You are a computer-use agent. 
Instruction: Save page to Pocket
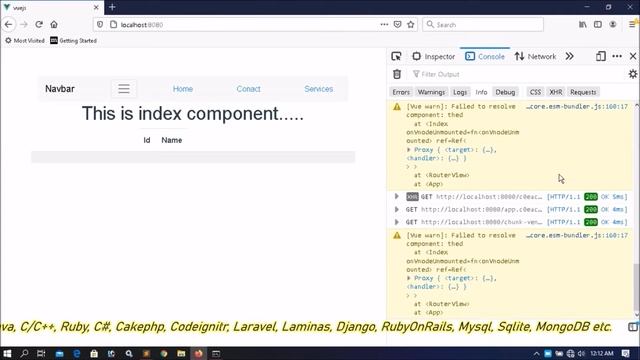398,24
